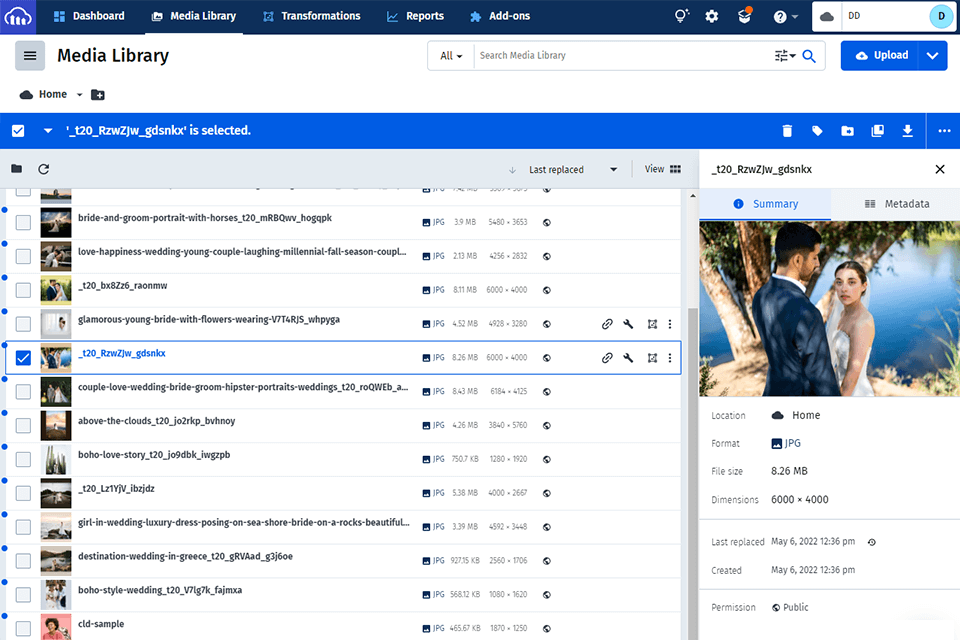This screenshot has height=640, width=960.
Task: Go to the Dashboard menu item
Action: pos(89,16)
